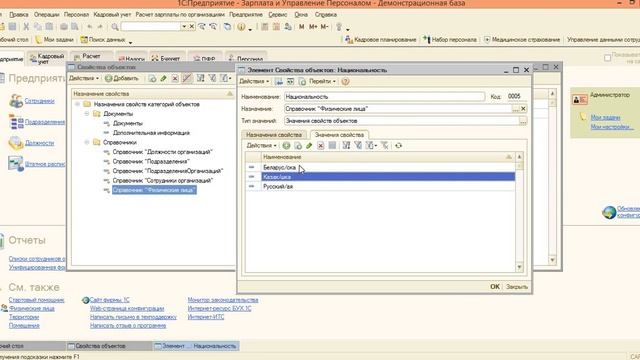The height and width of the screenshot is (360, 640).
Task: Open the Перейти dropdown menu
Action: point(322,82)
